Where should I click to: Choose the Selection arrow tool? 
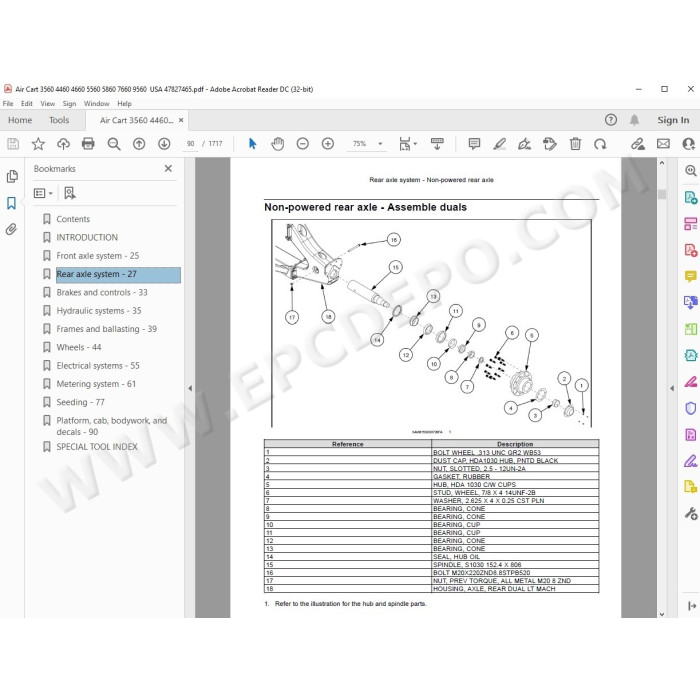tap(252, 144)
